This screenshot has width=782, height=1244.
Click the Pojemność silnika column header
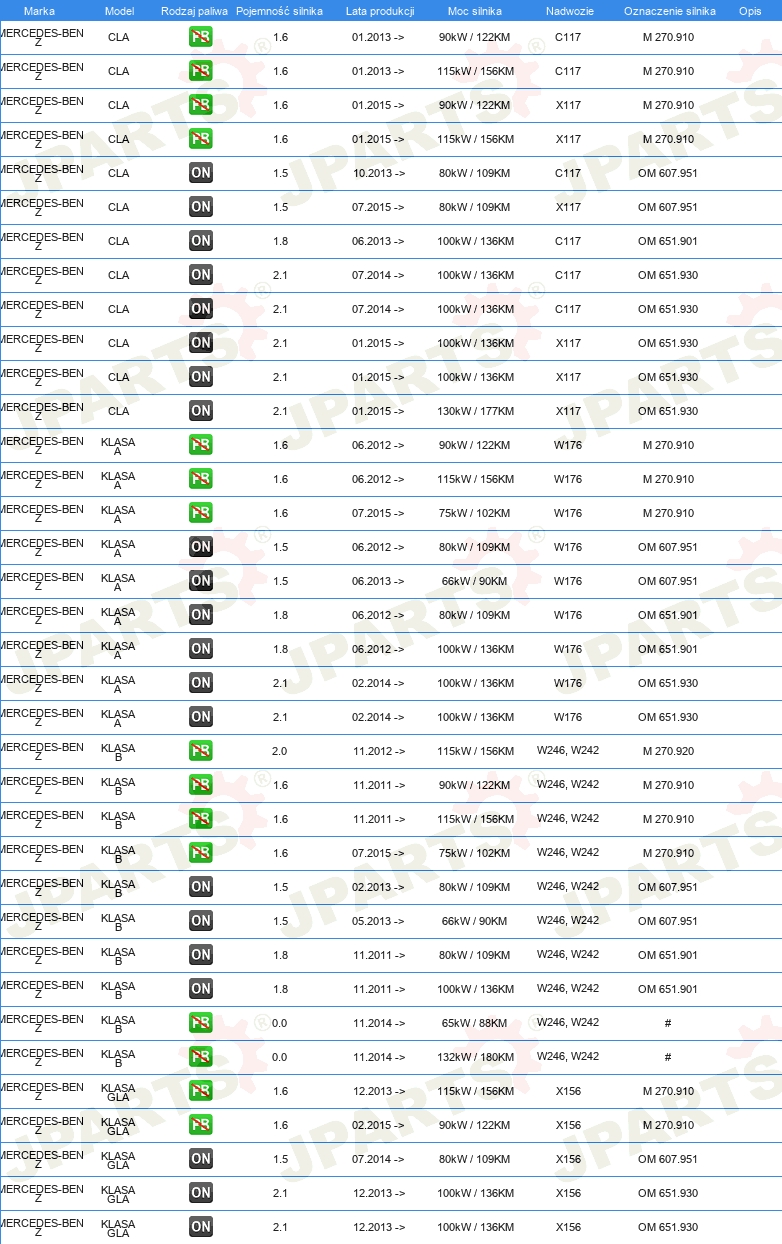(x=280, y=11)
